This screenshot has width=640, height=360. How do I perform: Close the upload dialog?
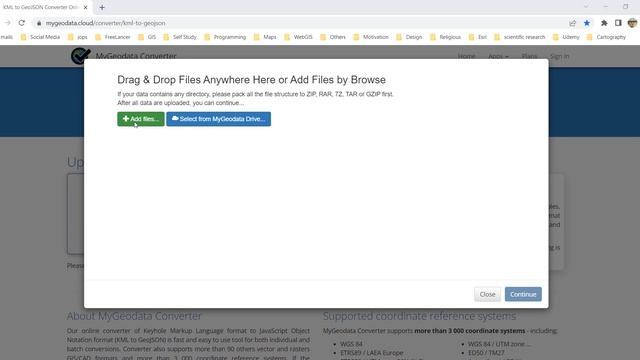pyautogui.click(x=487, y=294)
